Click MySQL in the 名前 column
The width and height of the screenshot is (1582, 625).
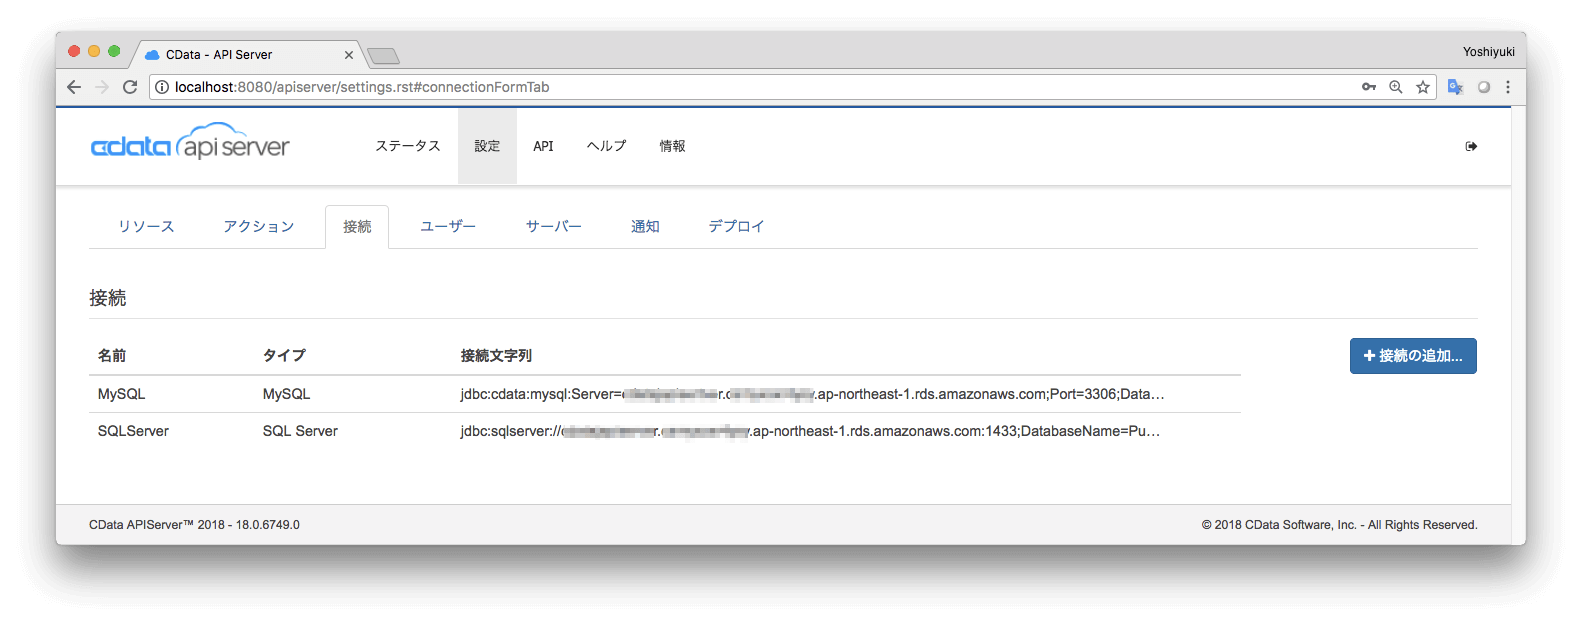[x=121, y=394]
